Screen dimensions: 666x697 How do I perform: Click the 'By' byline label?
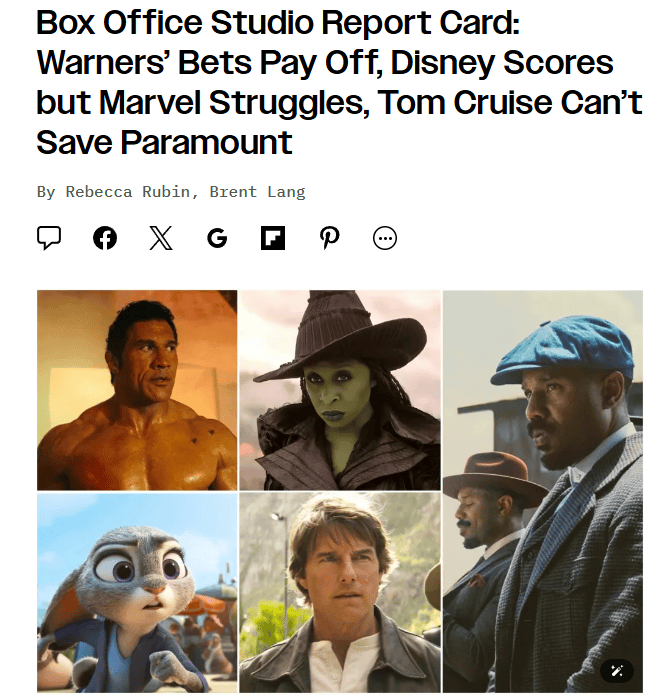[x=46, y=192]
